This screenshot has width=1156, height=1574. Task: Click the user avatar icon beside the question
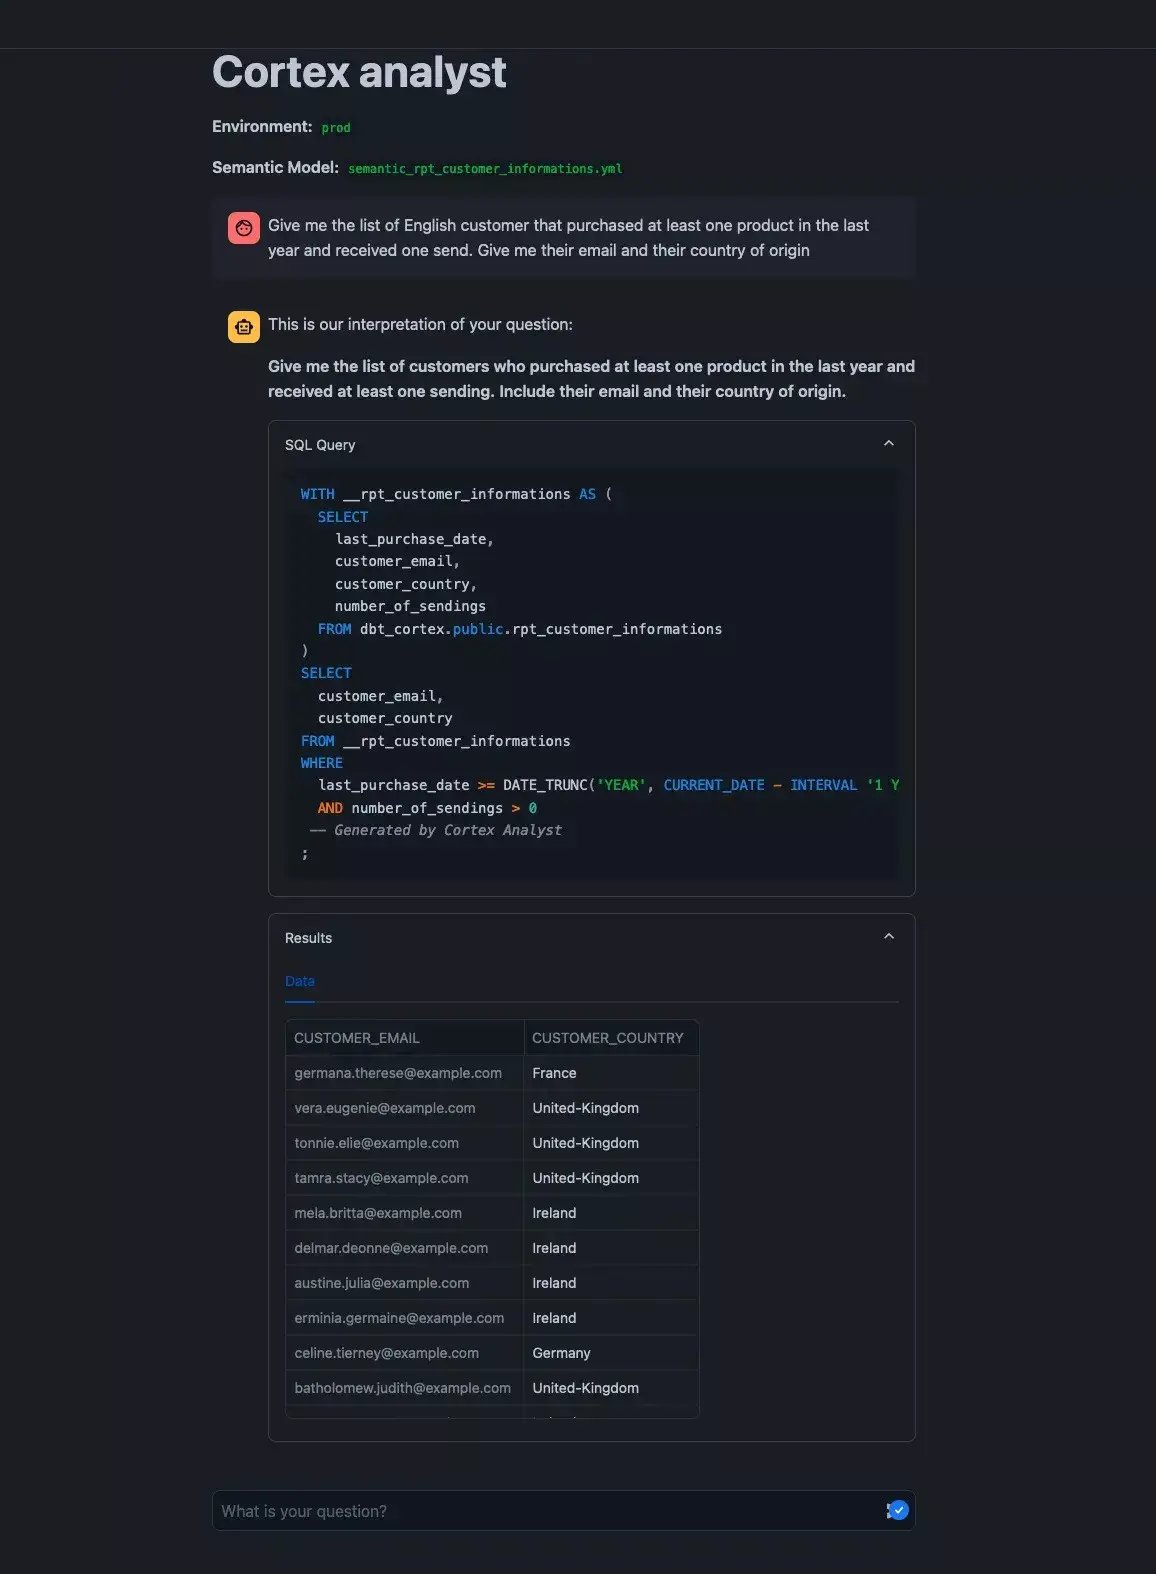pyautogui.click(x=244, y=228)
